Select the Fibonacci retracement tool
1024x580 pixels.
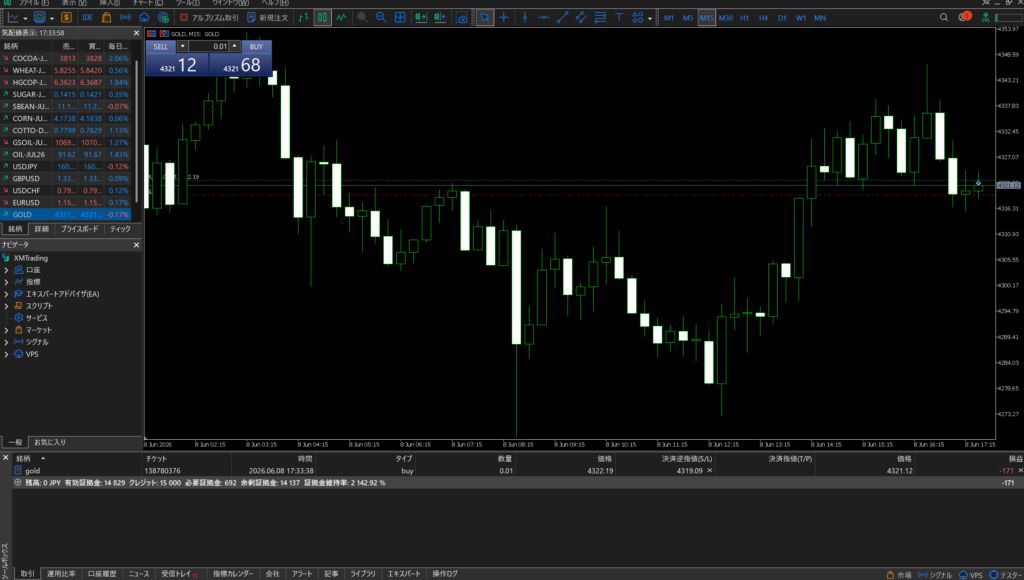point(600,18)
